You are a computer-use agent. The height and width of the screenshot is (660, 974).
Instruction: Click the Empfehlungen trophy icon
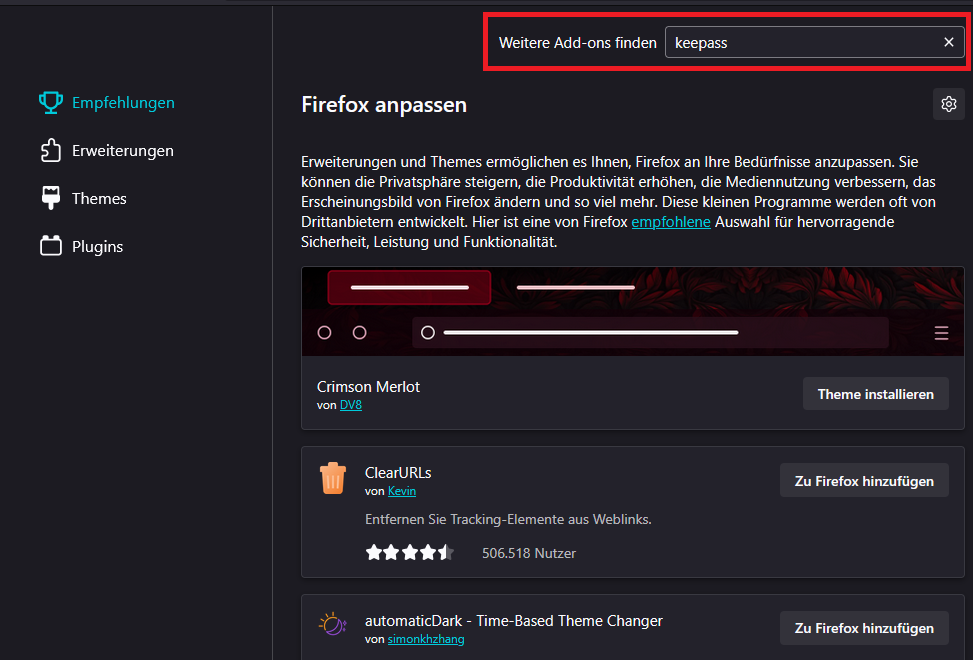[x=51, y=102]
